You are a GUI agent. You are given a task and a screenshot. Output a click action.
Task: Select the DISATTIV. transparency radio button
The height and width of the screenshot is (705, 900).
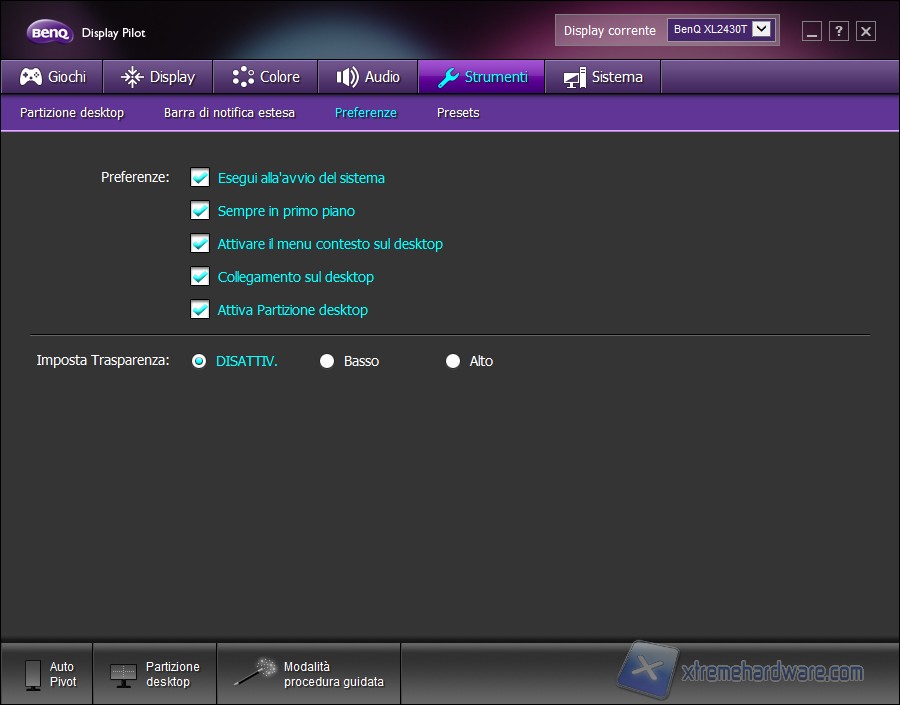[x=199, y=361]
